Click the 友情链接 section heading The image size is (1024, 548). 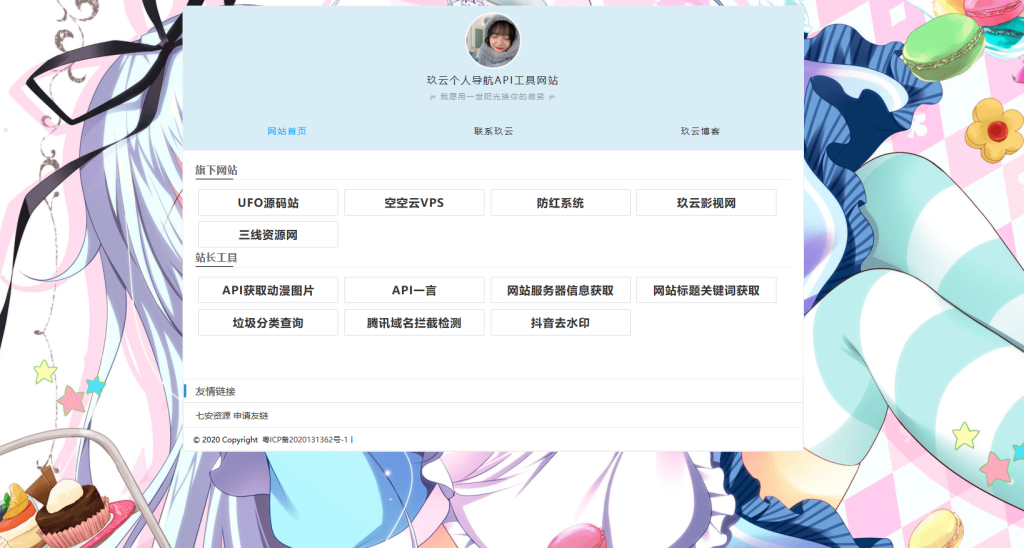tap(216, 391)
